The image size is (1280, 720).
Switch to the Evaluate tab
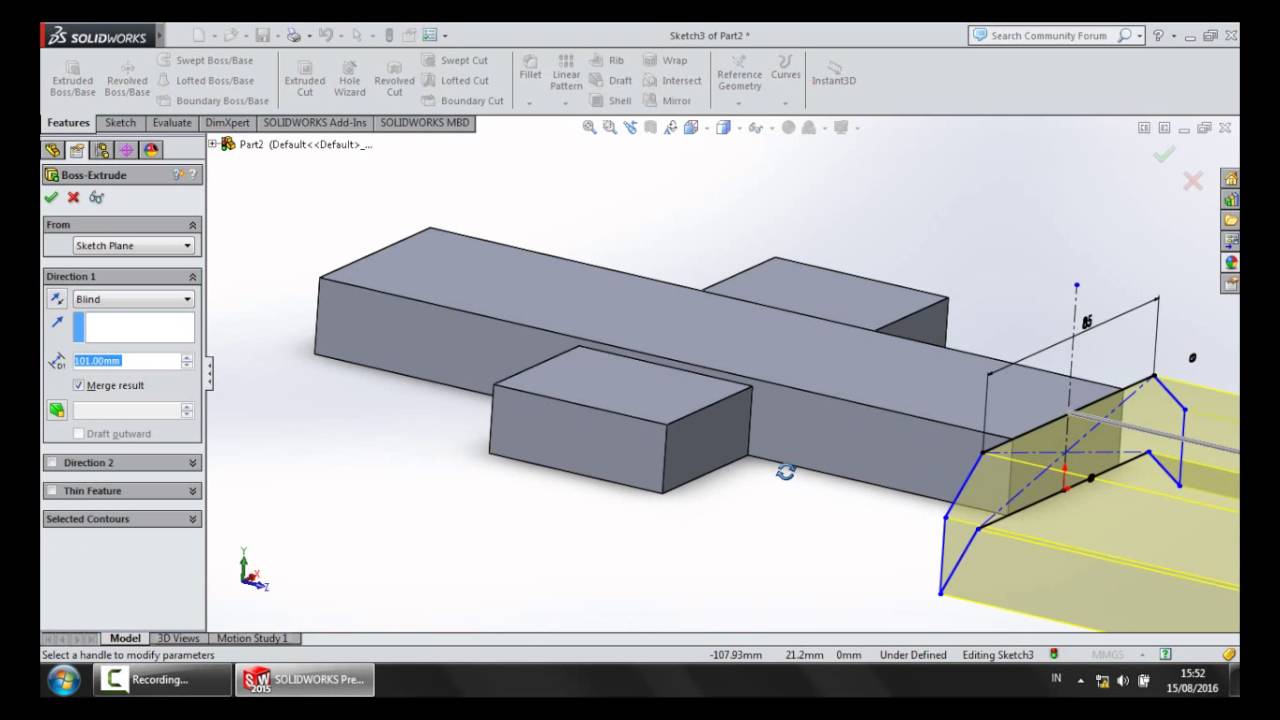172,123
